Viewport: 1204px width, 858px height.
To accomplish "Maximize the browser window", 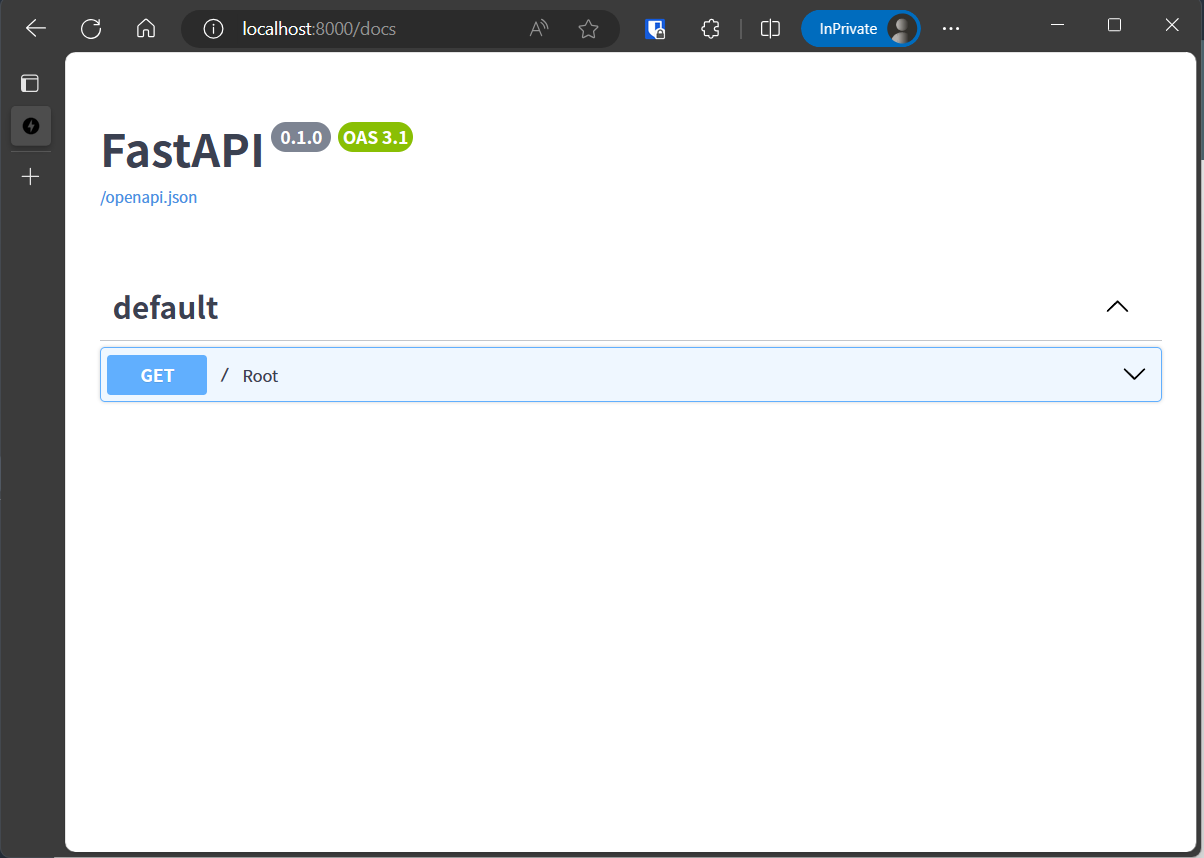I will (1114, 25).
